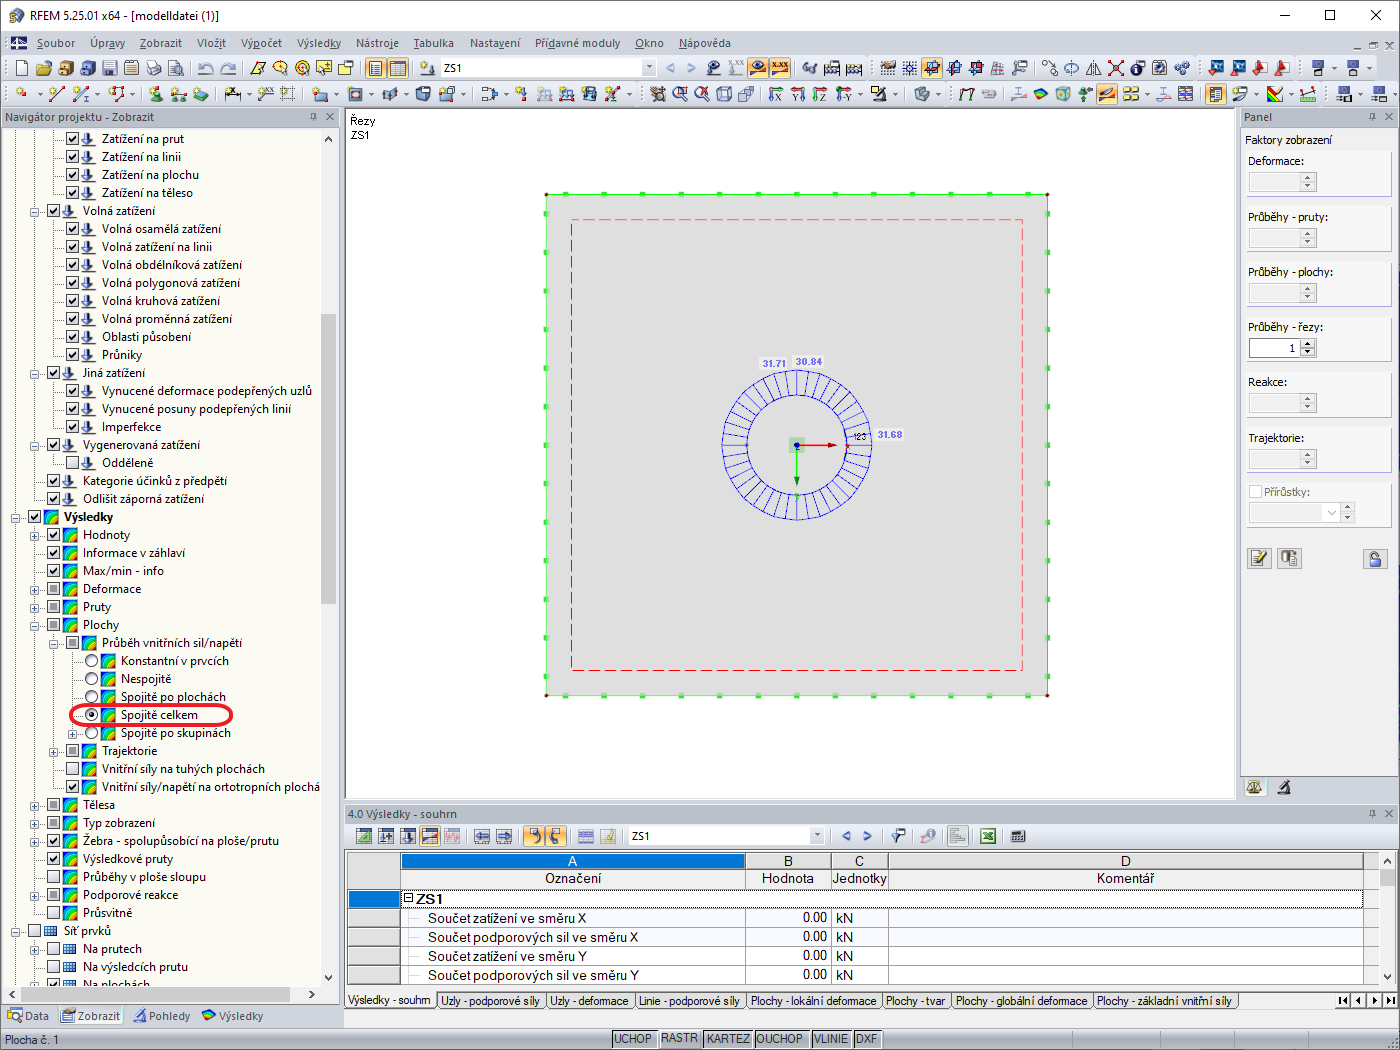The height and width of the screenshot is (1050, 1400).
Task: Click the view in X direction icon
Action: 775,94
